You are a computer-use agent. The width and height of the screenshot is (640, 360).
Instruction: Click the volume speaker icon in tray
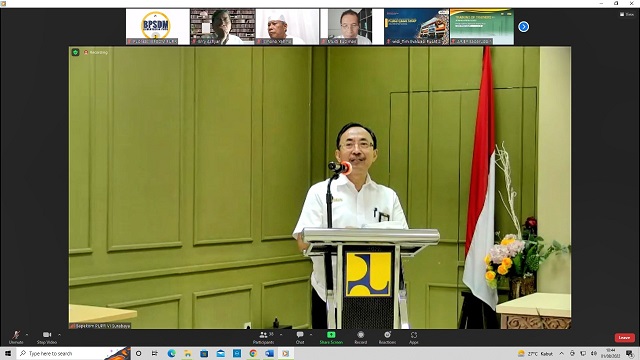point(593,353)
